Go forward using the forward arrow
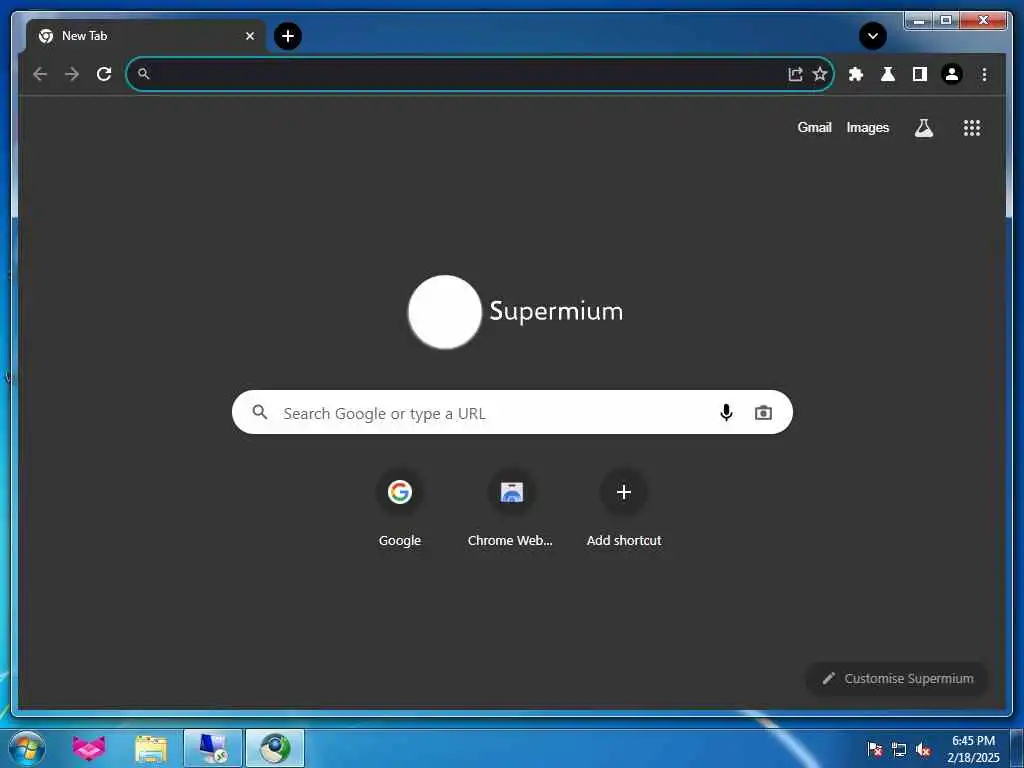 click(72, 74)
